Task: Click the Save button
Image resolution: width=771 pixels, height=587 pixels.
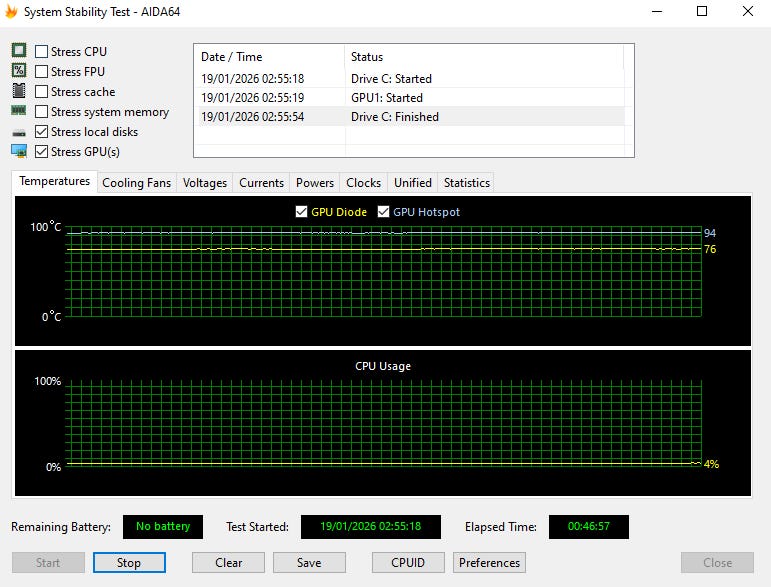Action: 309,562
